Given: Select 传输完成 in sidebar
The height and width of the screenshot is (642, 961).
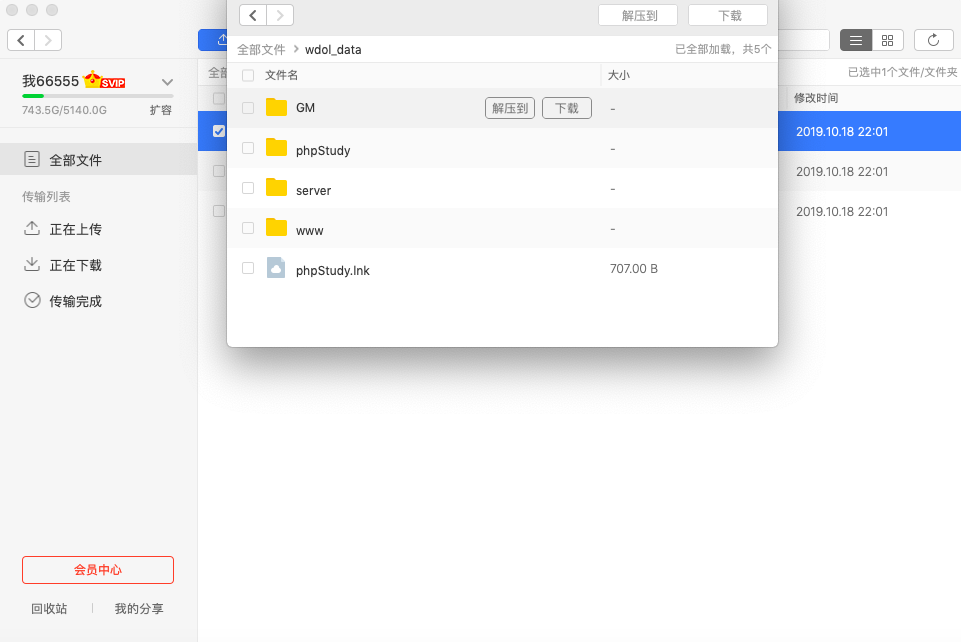Looking at the screenshot, I should tap(75, 301).
